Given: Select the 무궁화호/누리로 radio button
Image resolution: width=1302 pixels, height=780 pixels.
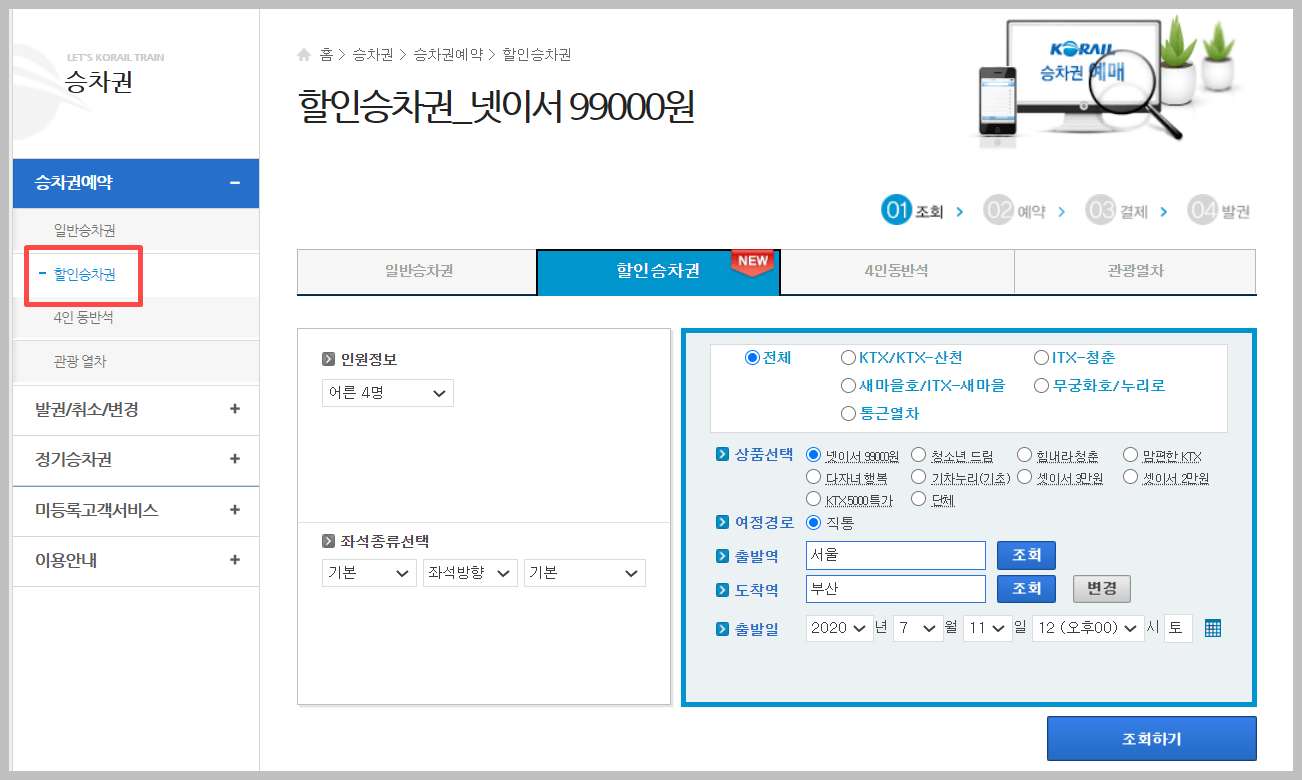Looking at the screenshot, I should (1041, 385).
